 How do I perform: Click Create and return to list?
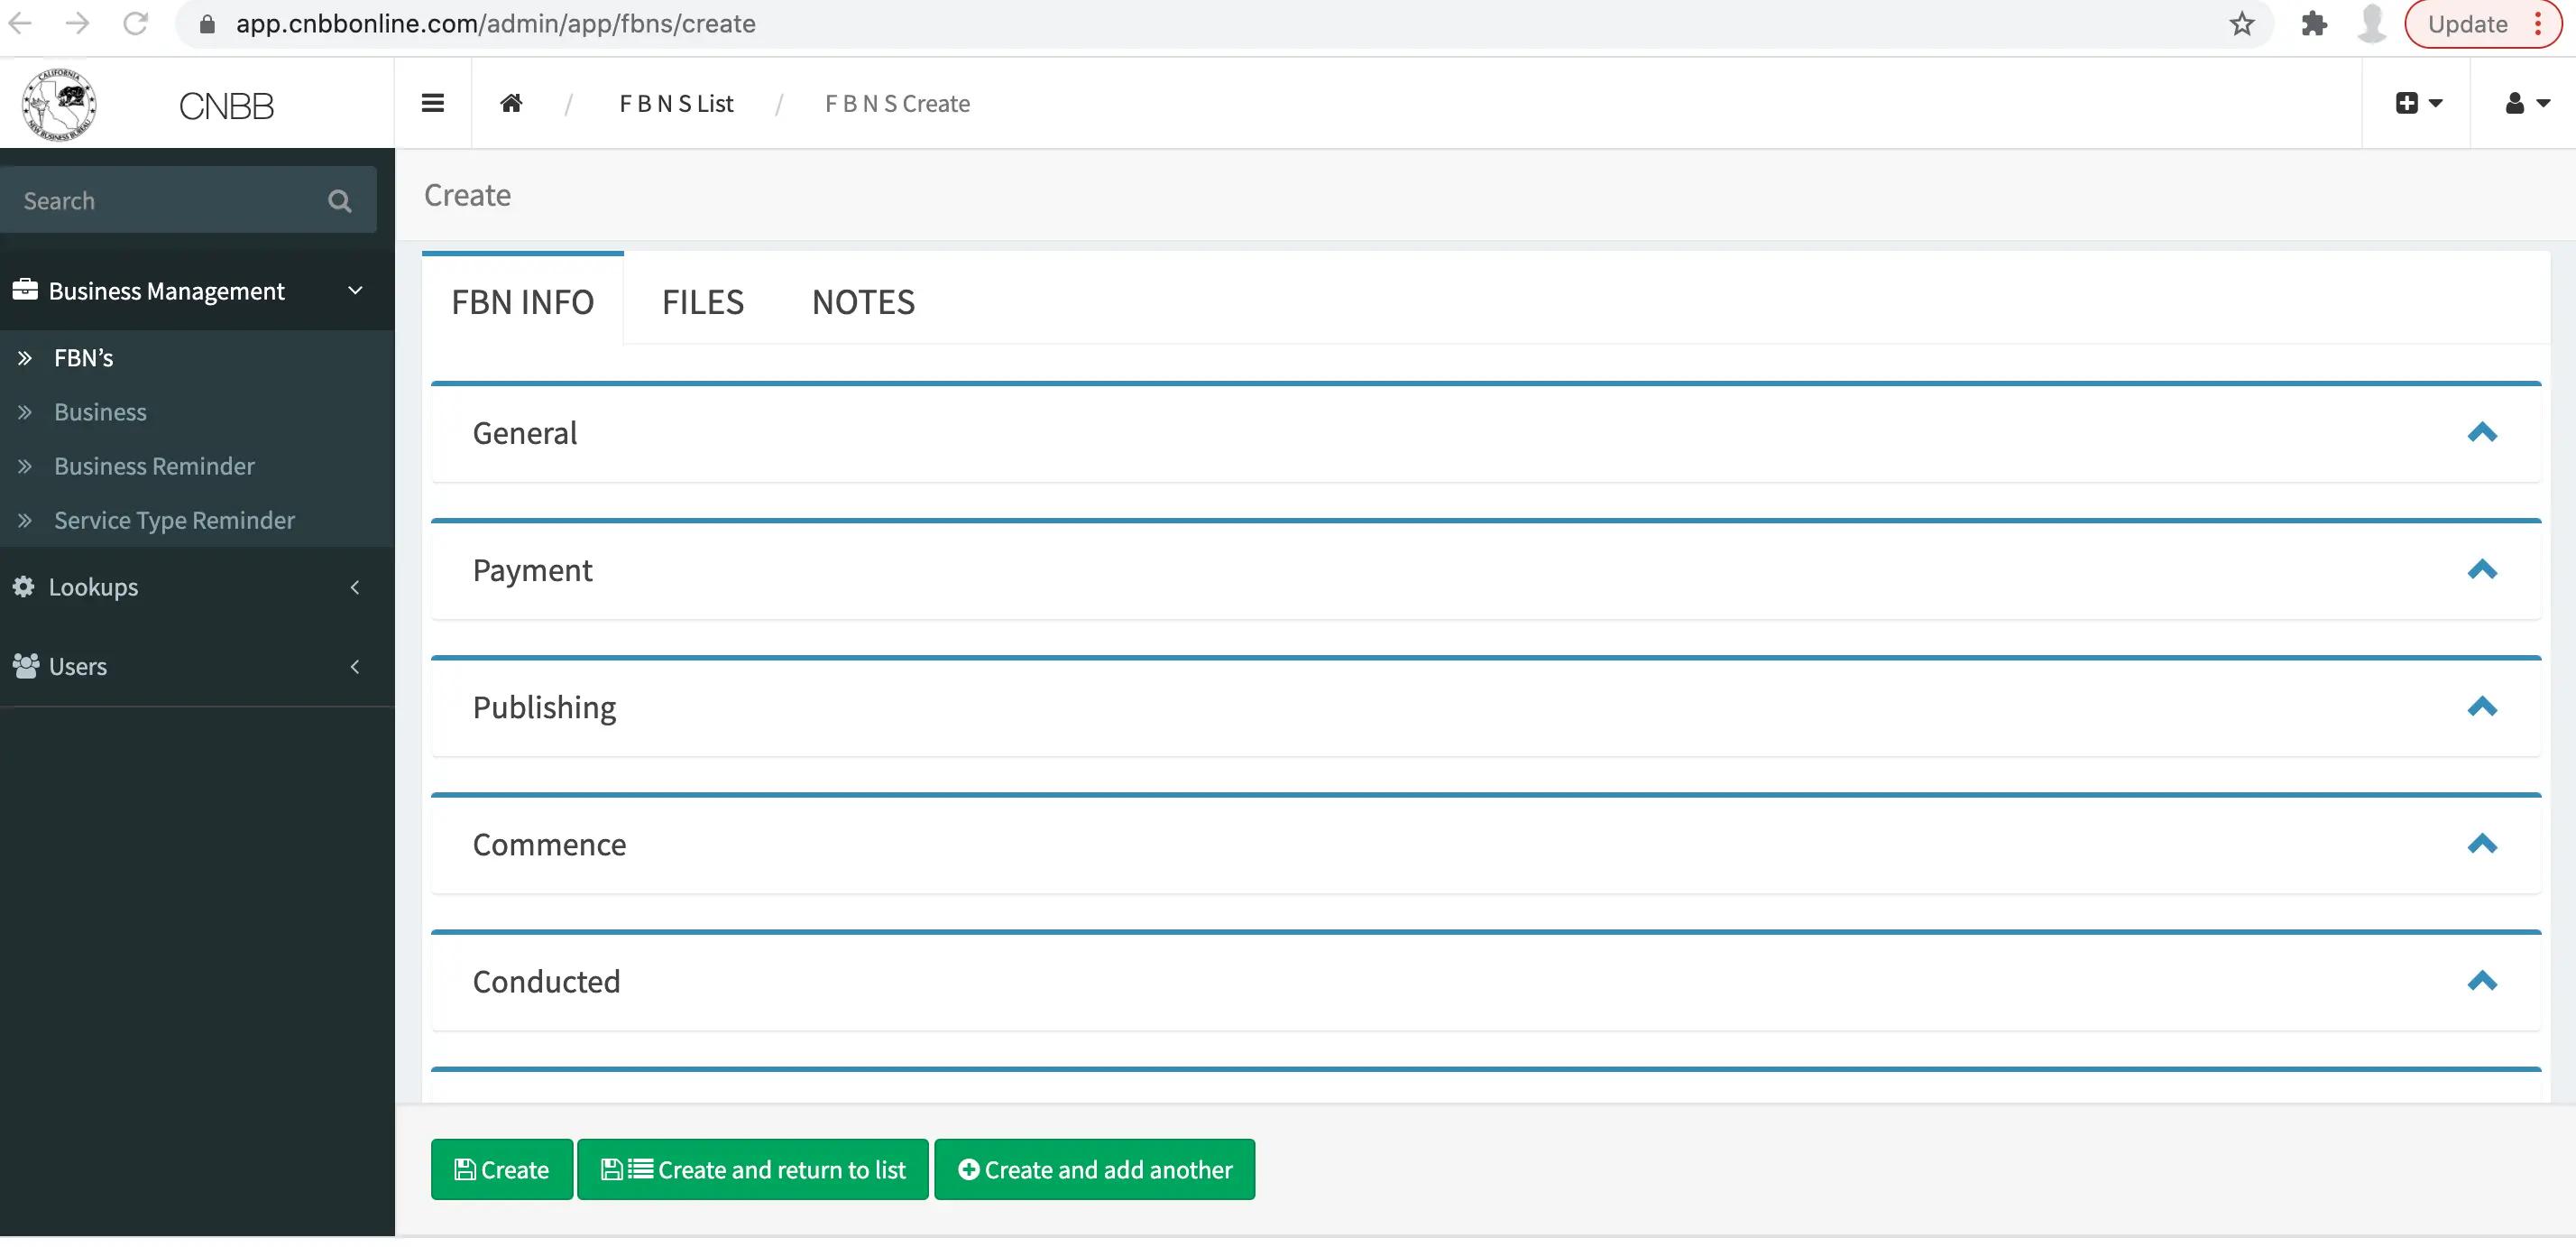click(x=752, y=1169)
